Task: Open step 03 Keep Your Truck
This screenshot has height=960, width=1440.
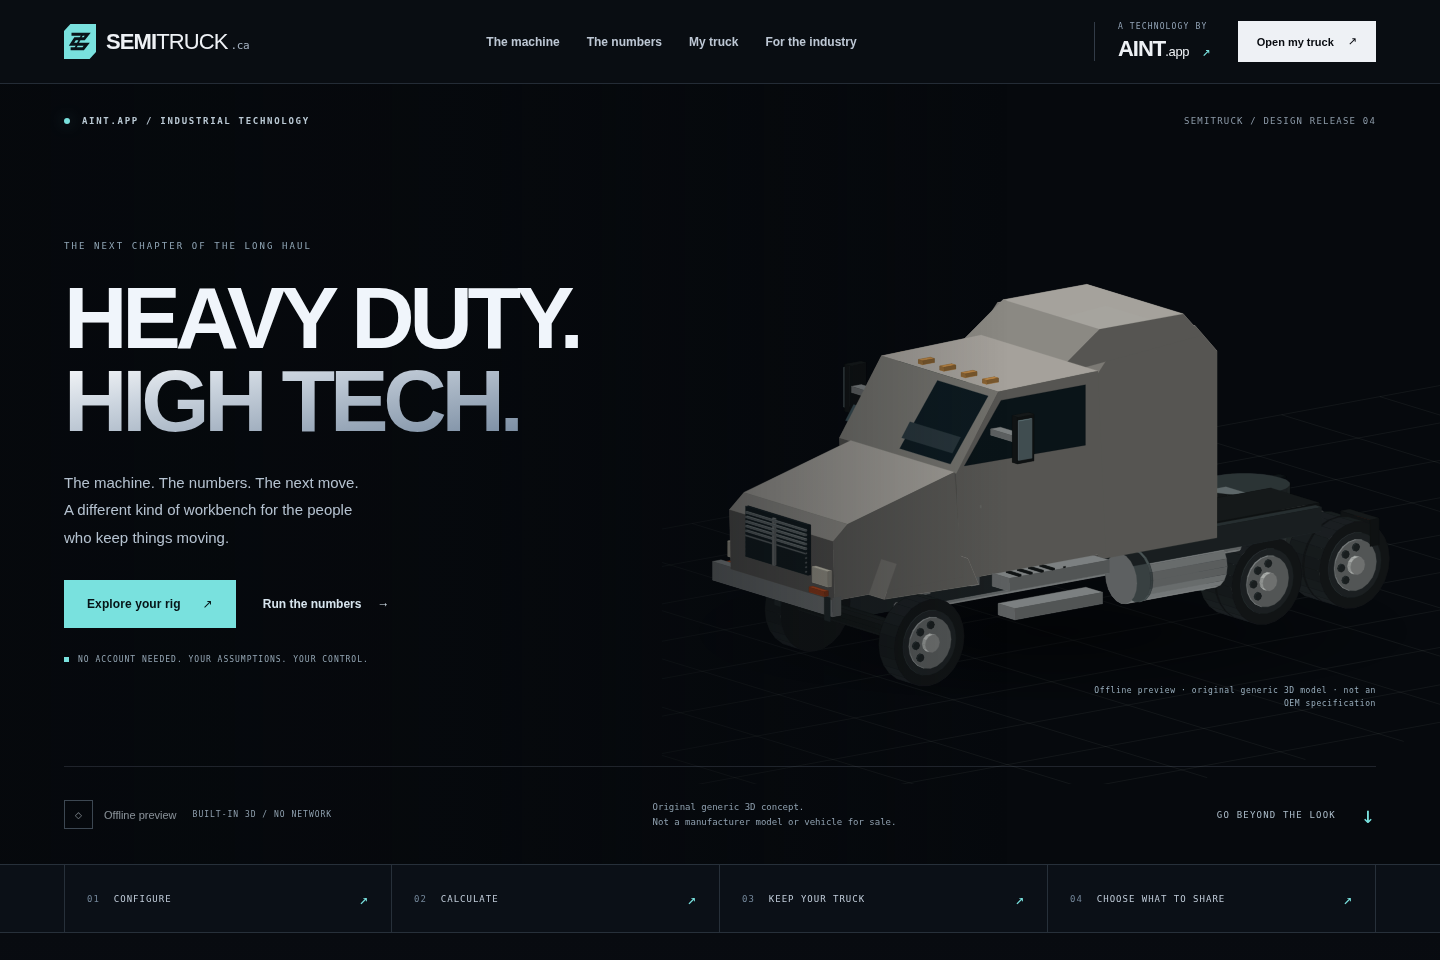Action: (x=883, y=899)
